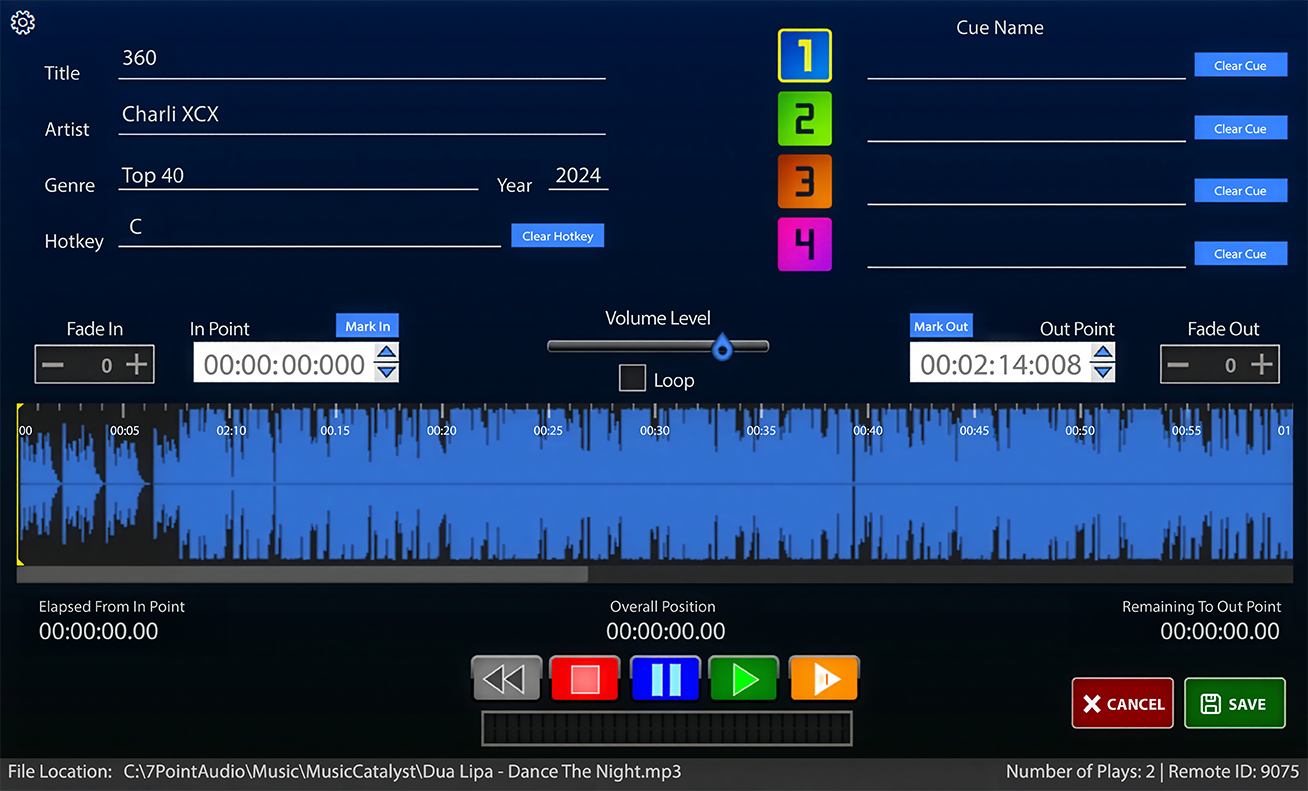This screenshot has width=1308, height=791.
Task: Enable the Loop checkbox
Action: [x=632, y=378]
